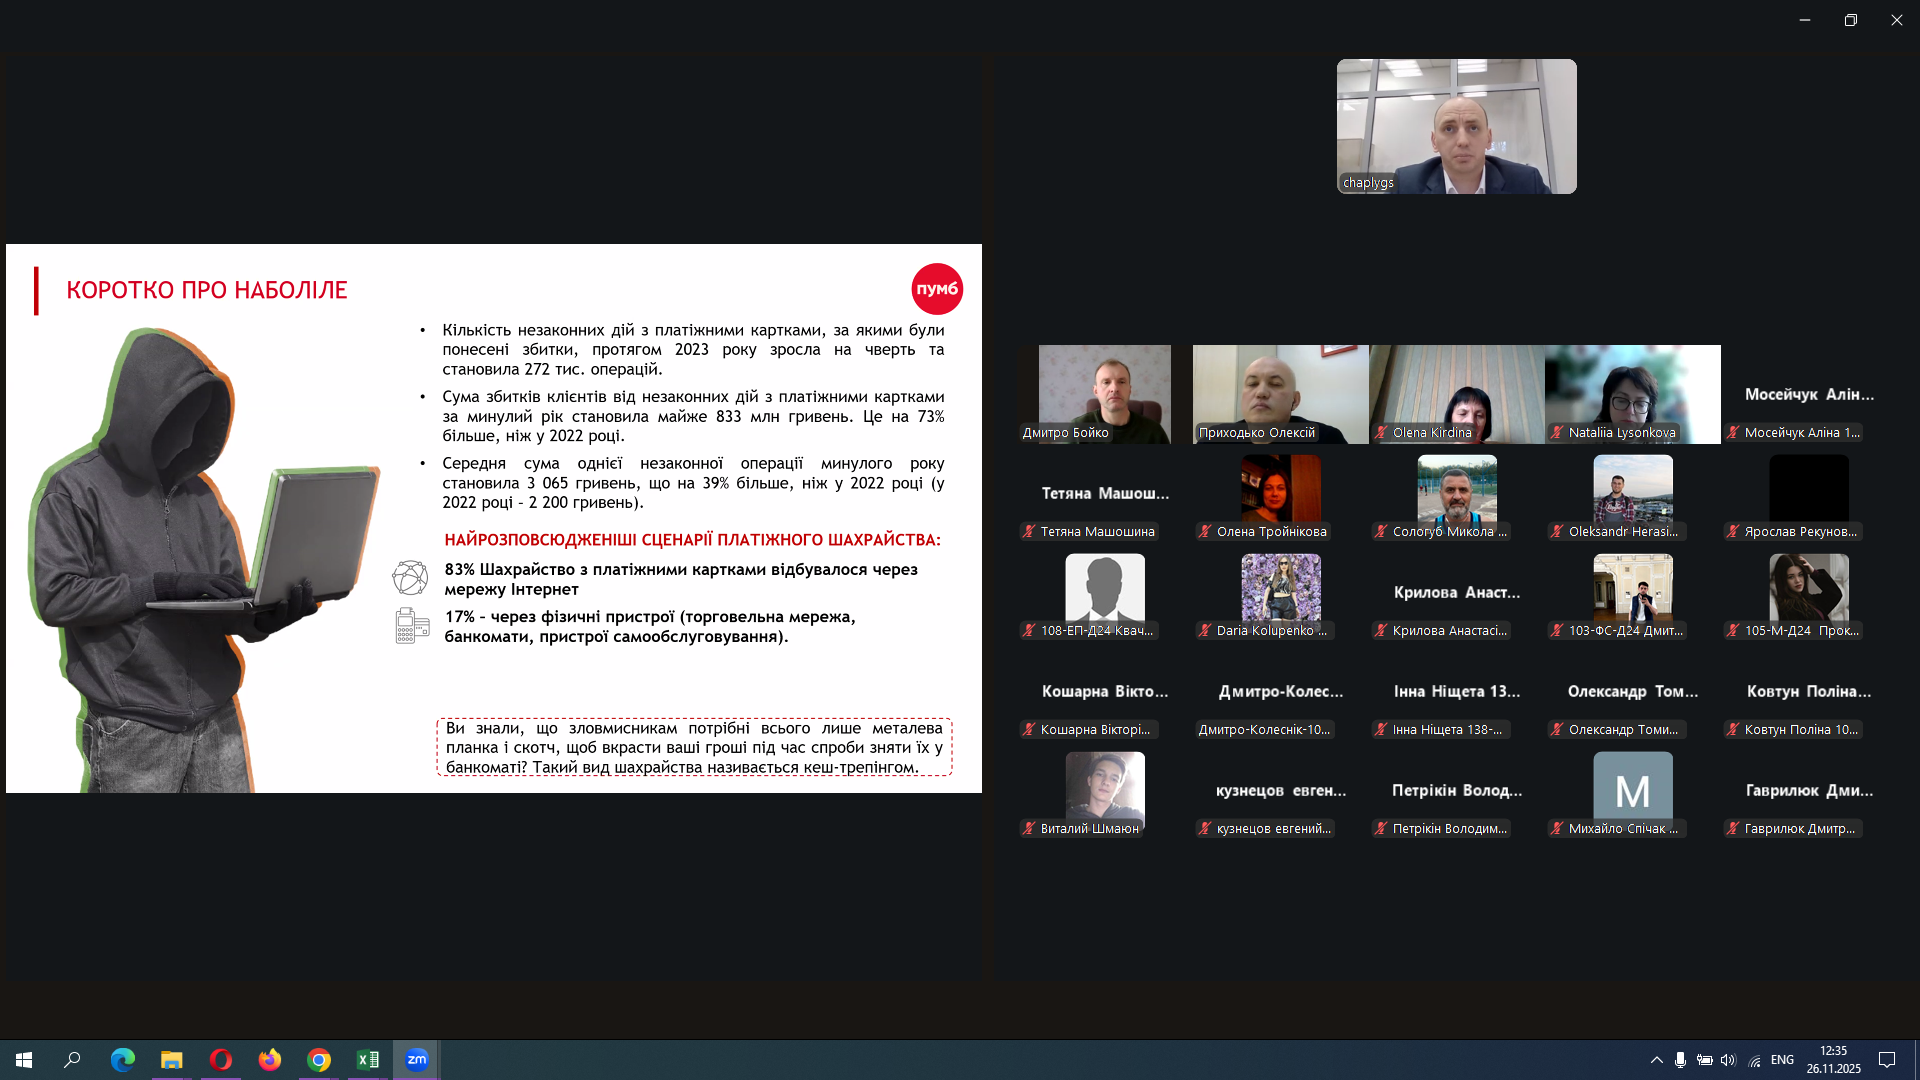Open the Windows Start menu
The width and height of the screenshot is (1920, 1080).
(24, 1060)
